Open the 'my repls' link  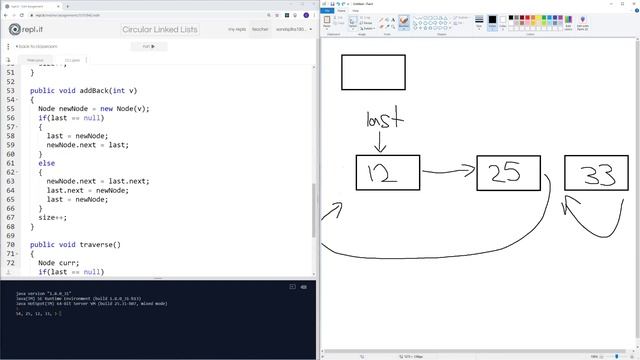(x=237, y=29)
